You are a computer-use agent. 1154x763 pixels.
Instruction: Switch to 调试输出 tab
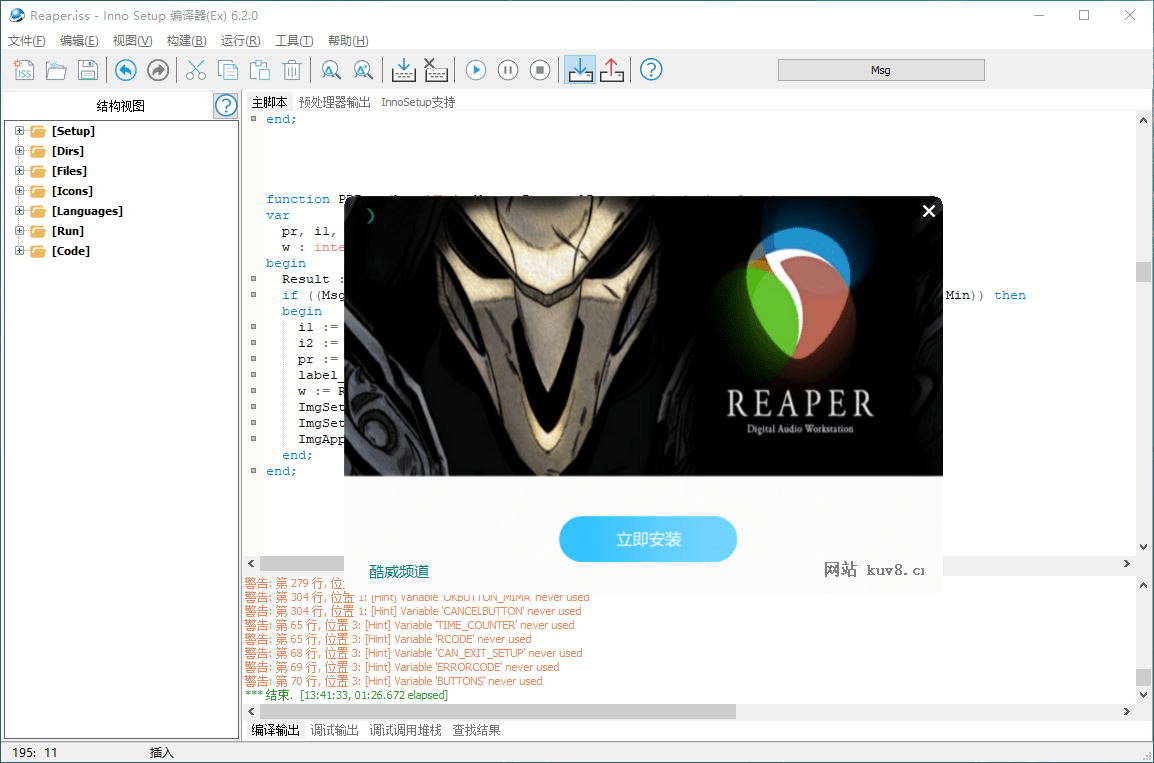(x=334, y=730)
